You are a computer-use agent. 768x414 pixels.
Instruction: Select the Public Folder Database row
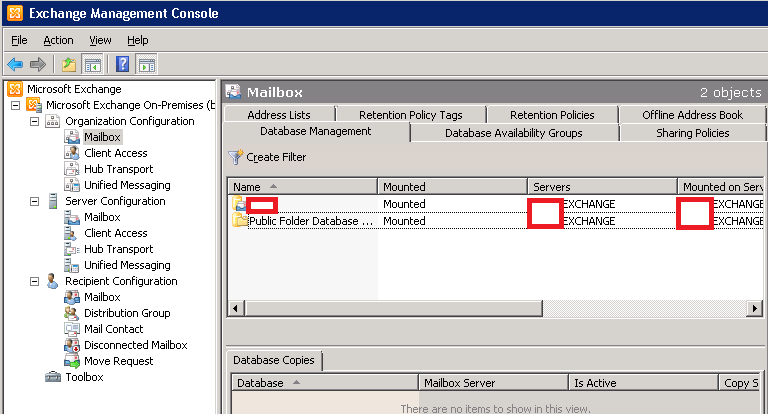310,221
